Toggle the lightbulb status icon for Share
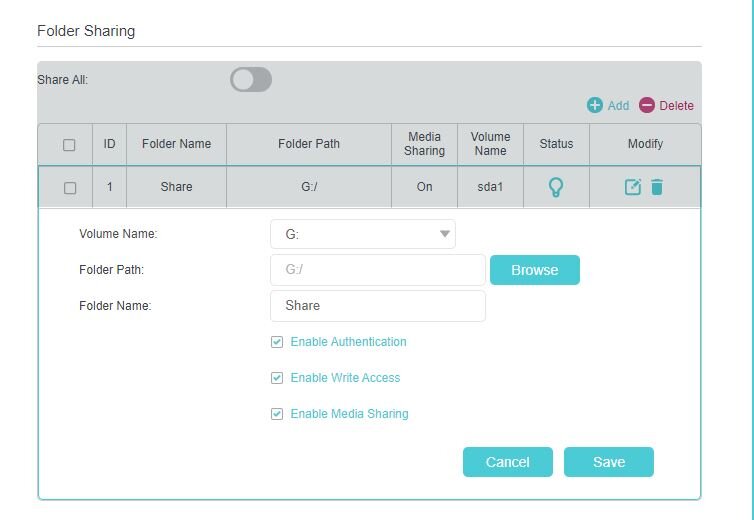 (556, 187)
